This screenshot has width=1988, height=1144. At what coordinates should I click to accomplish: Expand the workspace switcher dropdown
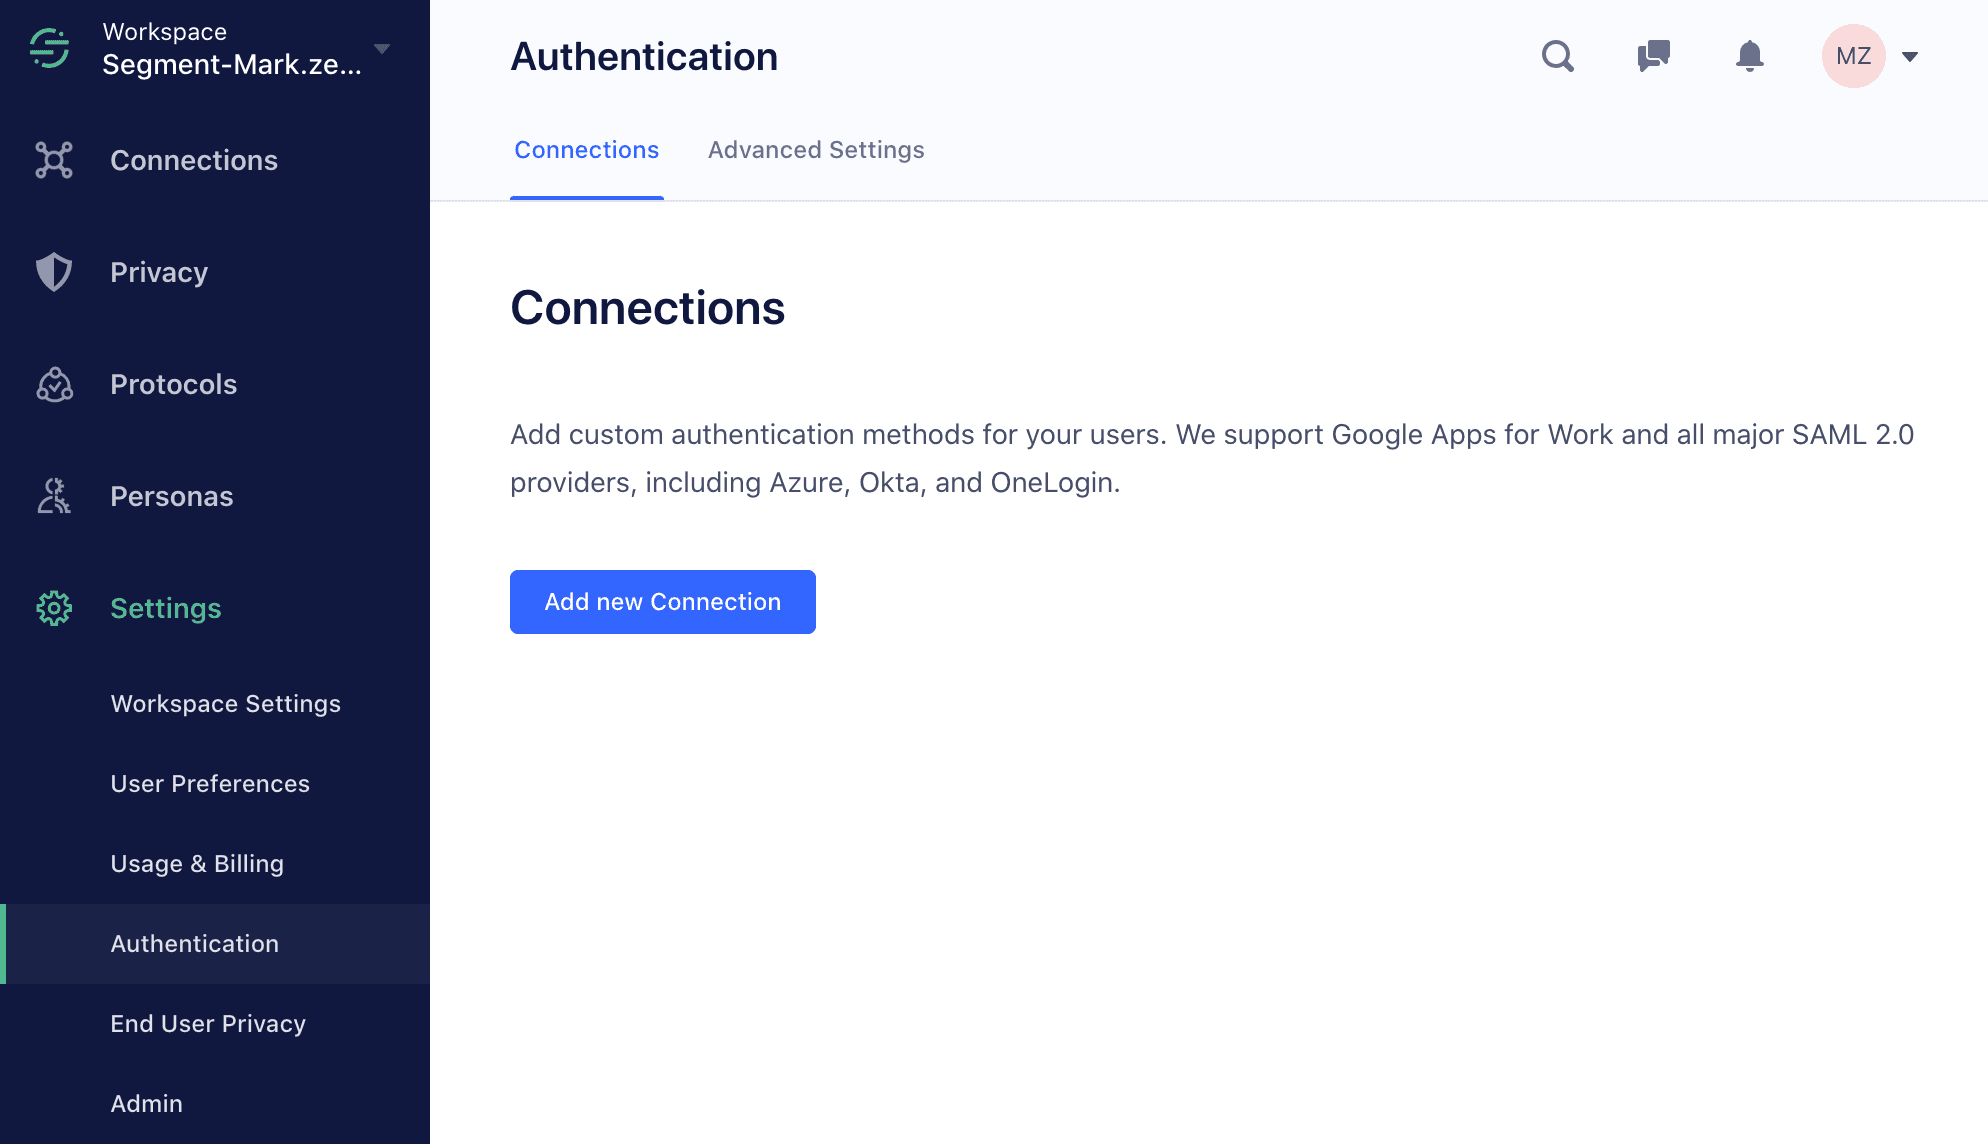381,48
